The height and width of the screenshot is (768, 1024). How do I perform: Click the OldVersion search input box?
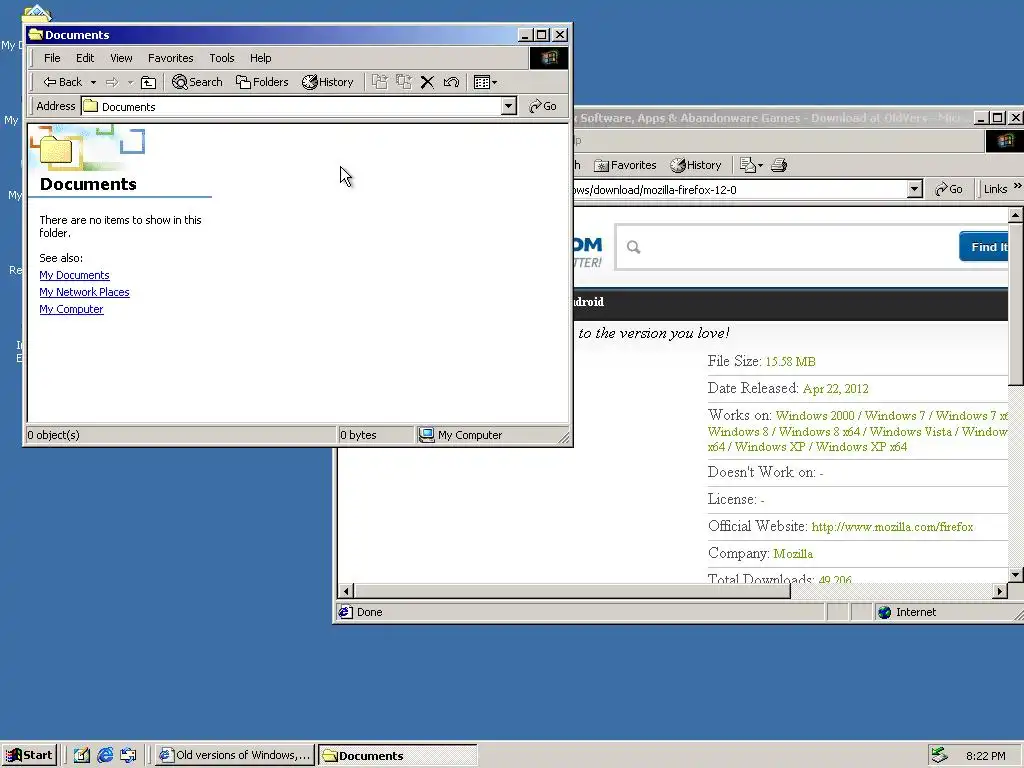click(786, 247)
